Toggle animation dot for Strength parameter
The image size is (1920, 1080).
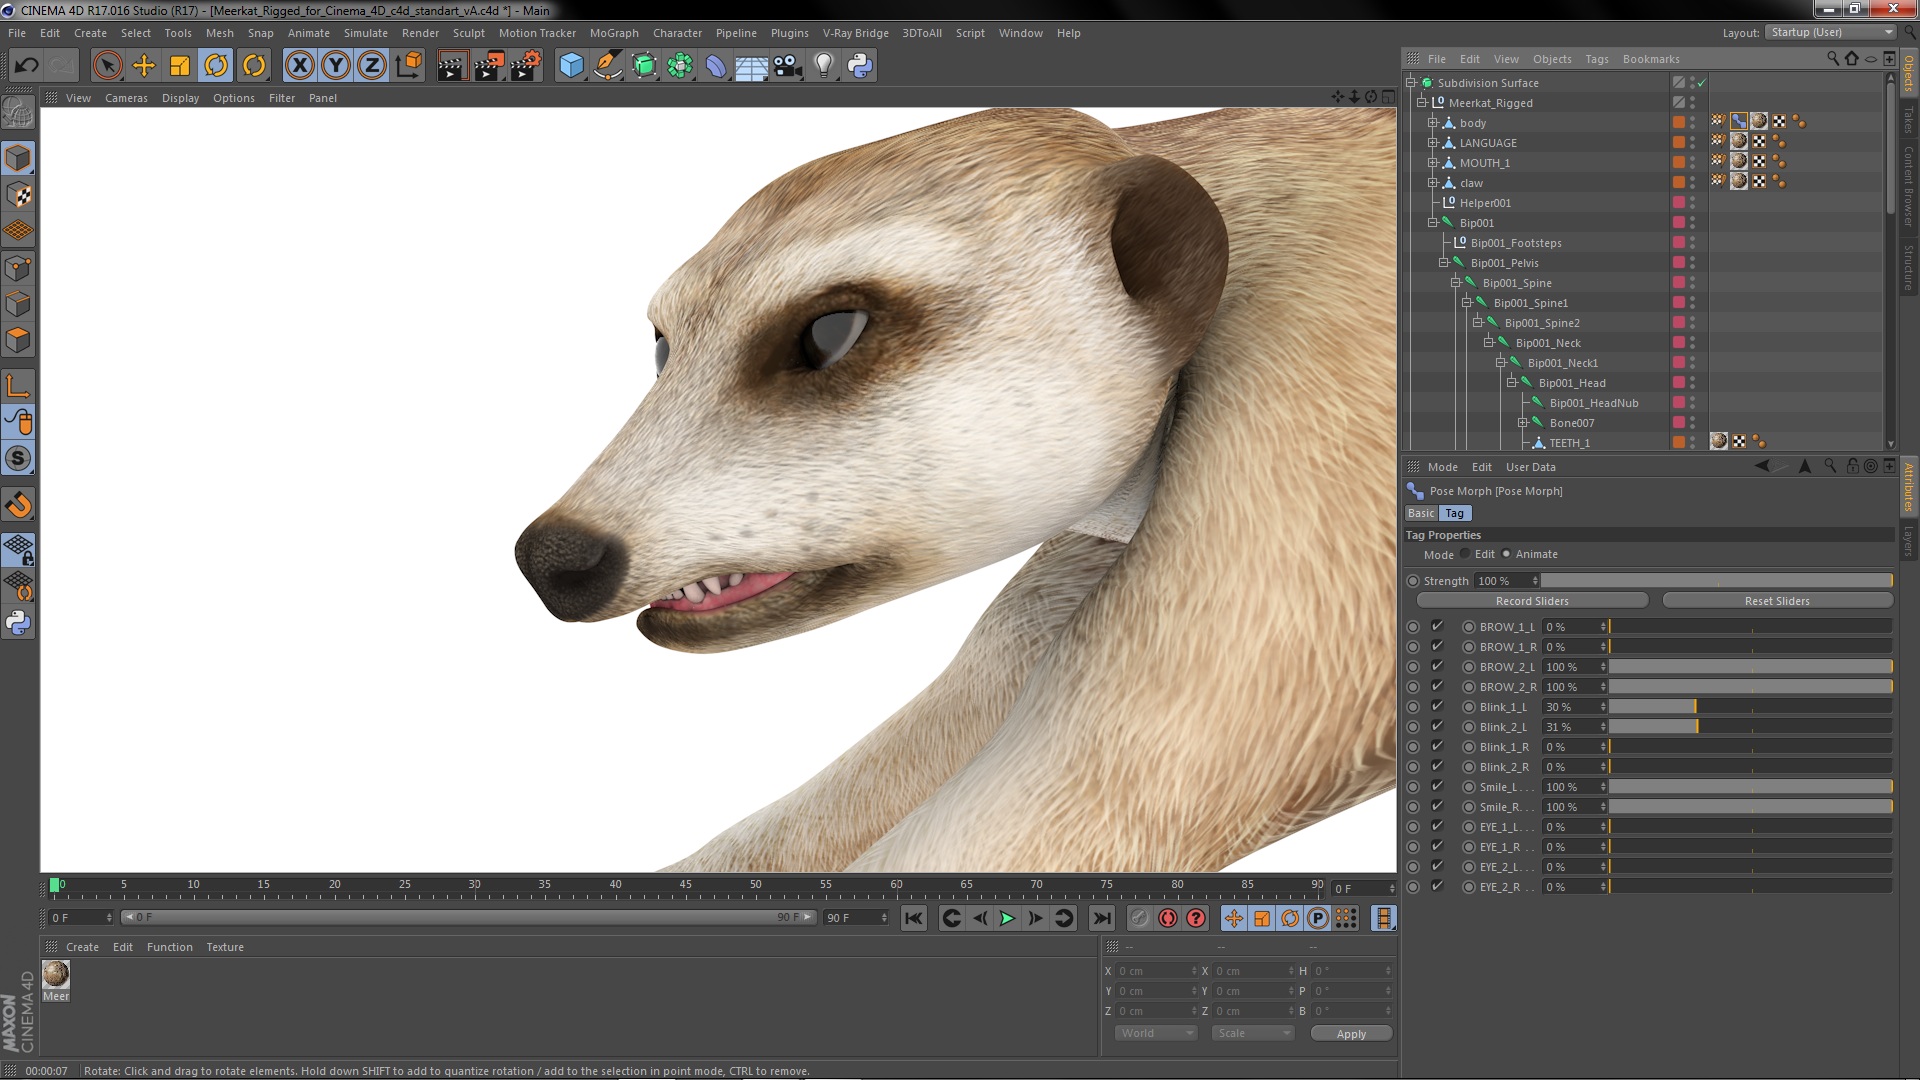tap(1413, 581)
